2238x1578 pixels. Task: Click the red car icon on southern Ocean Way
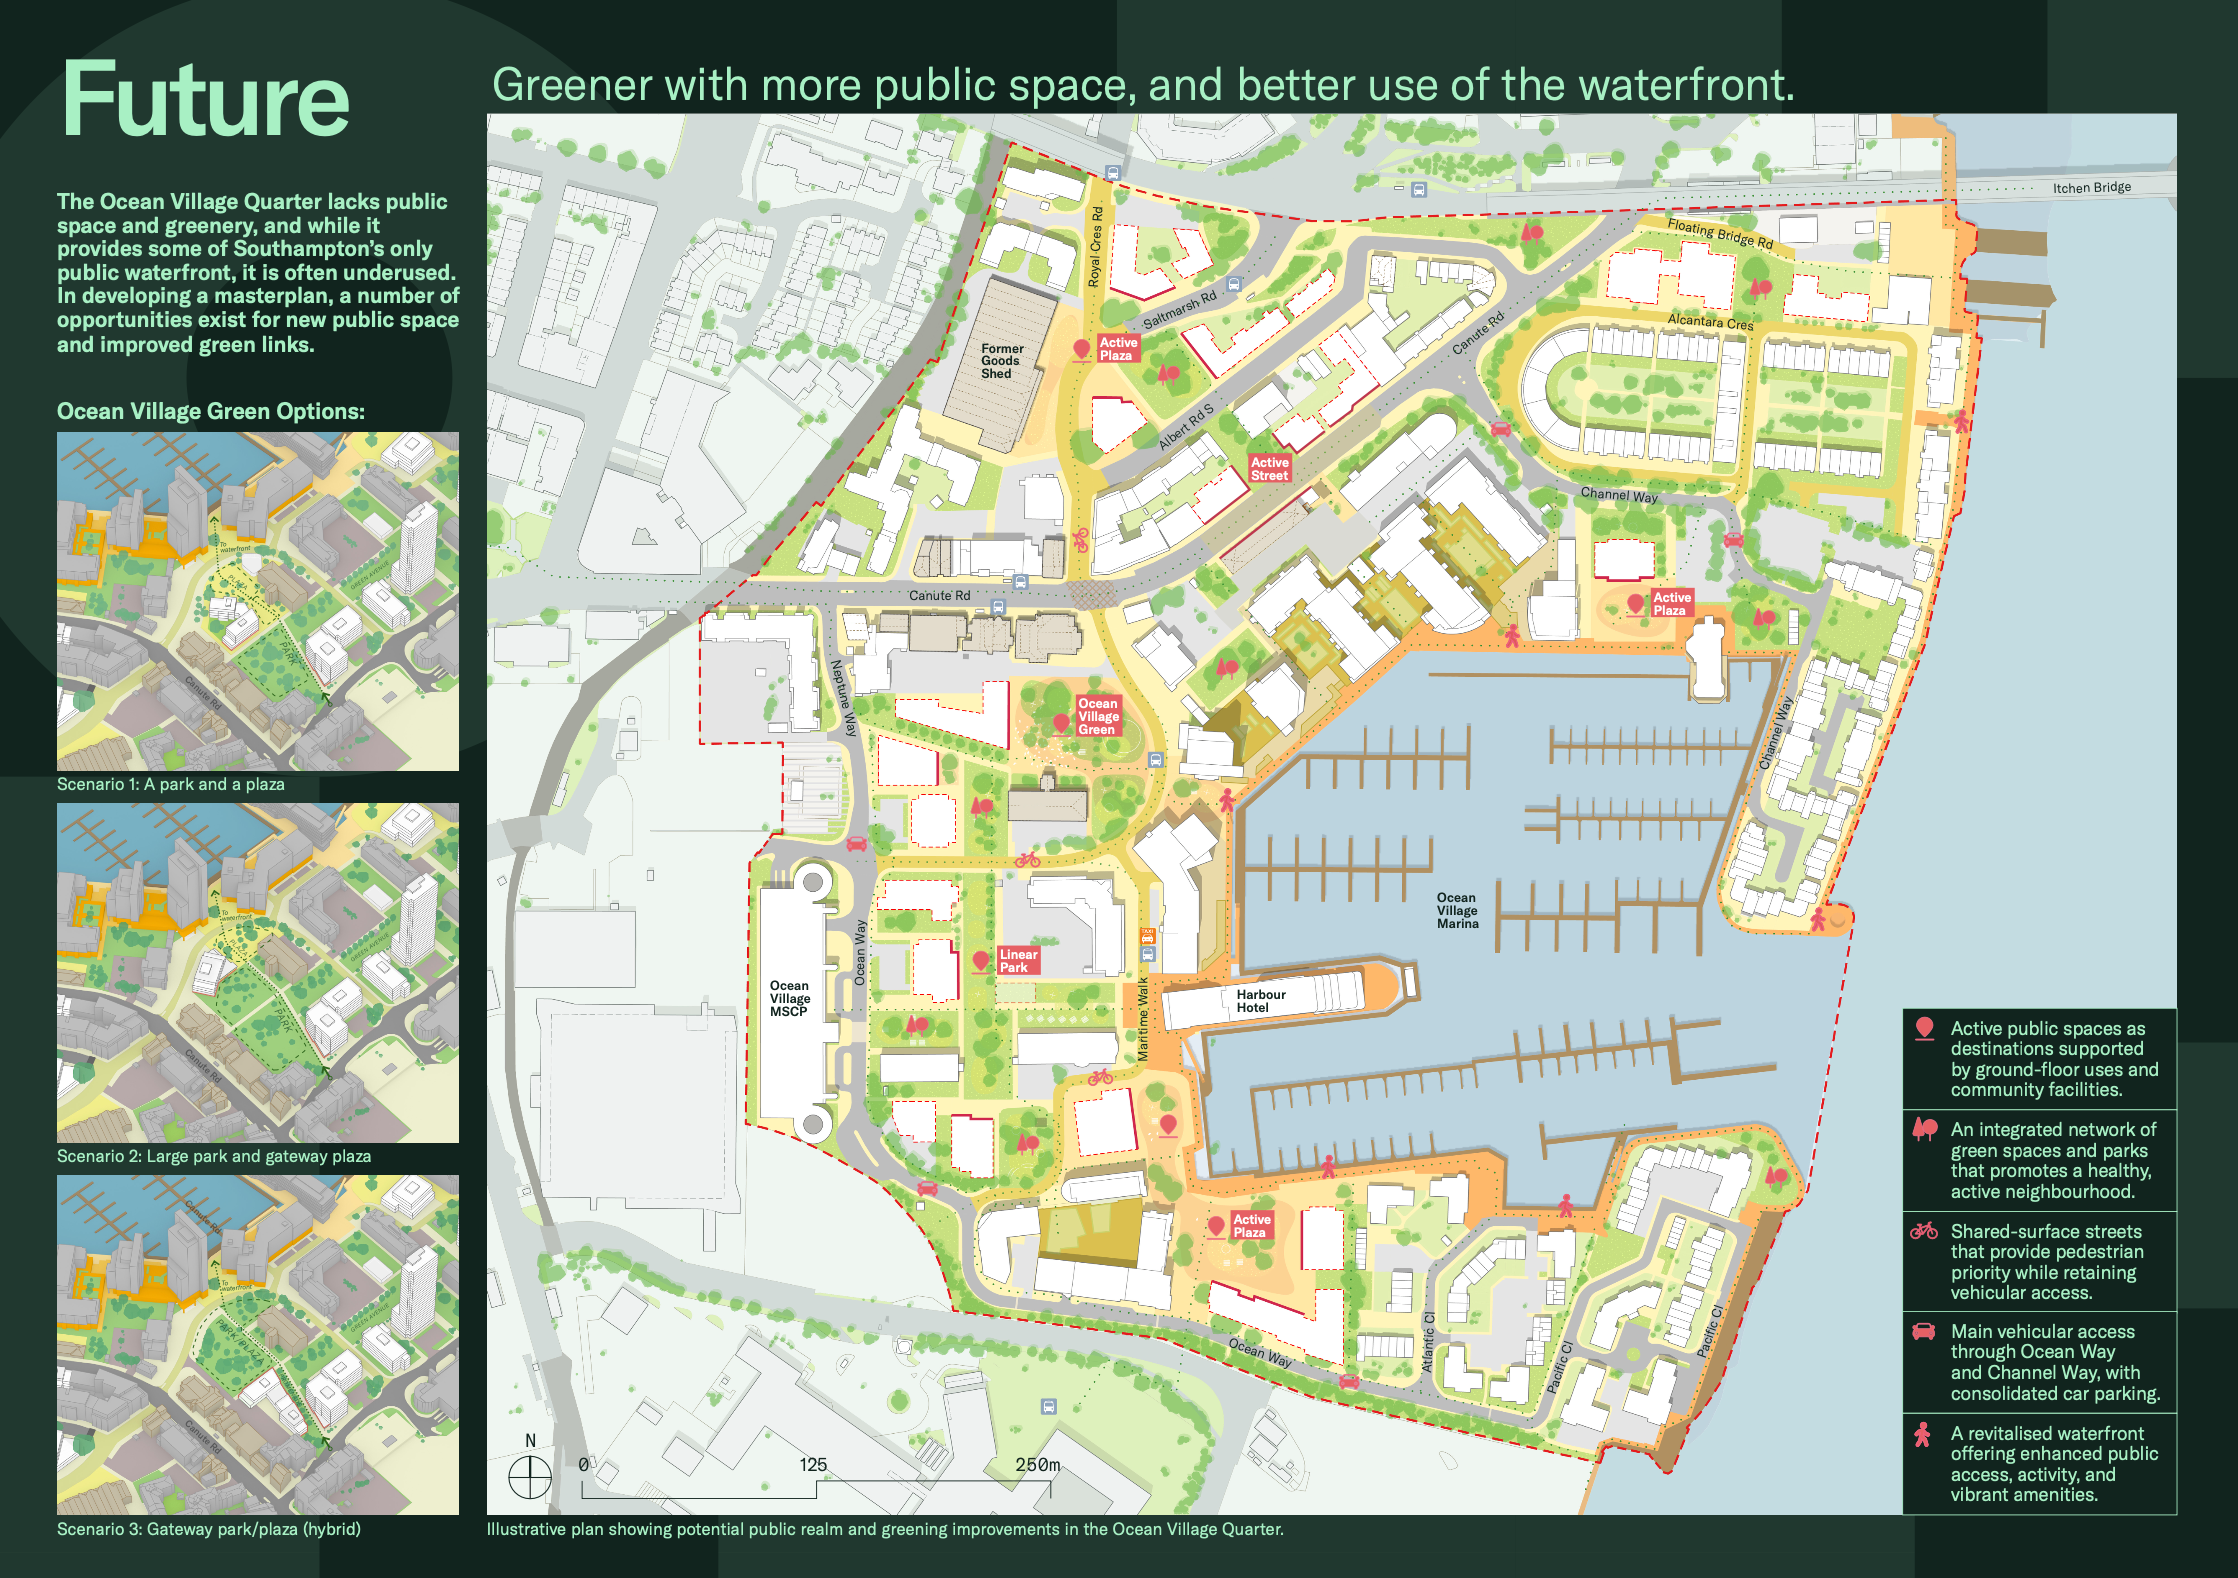[1350, 1382]
